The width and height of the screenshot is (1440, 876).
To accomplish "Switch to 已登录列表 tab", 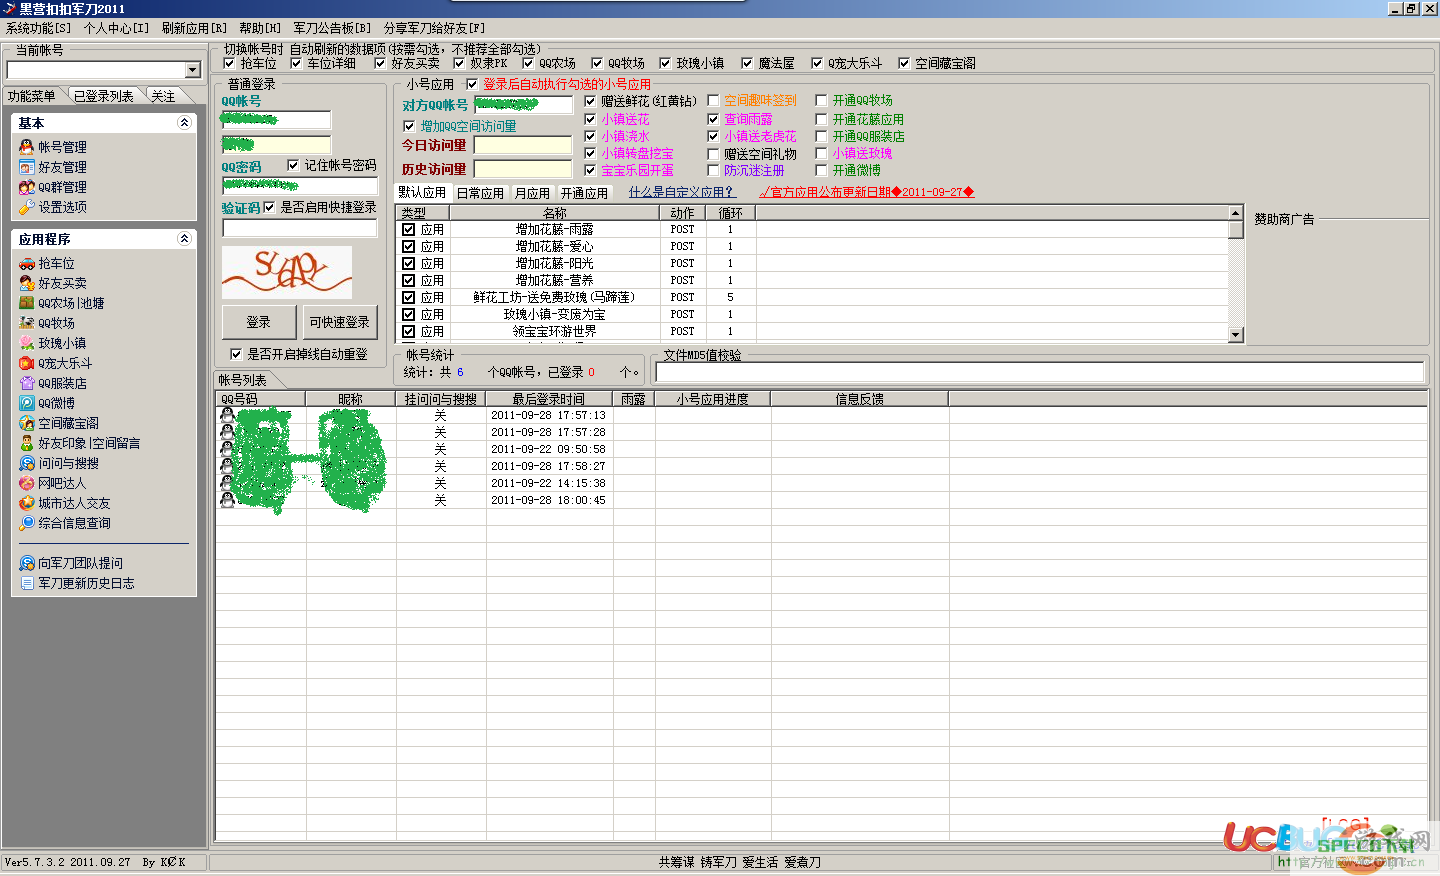I will (x=104, y=96).
